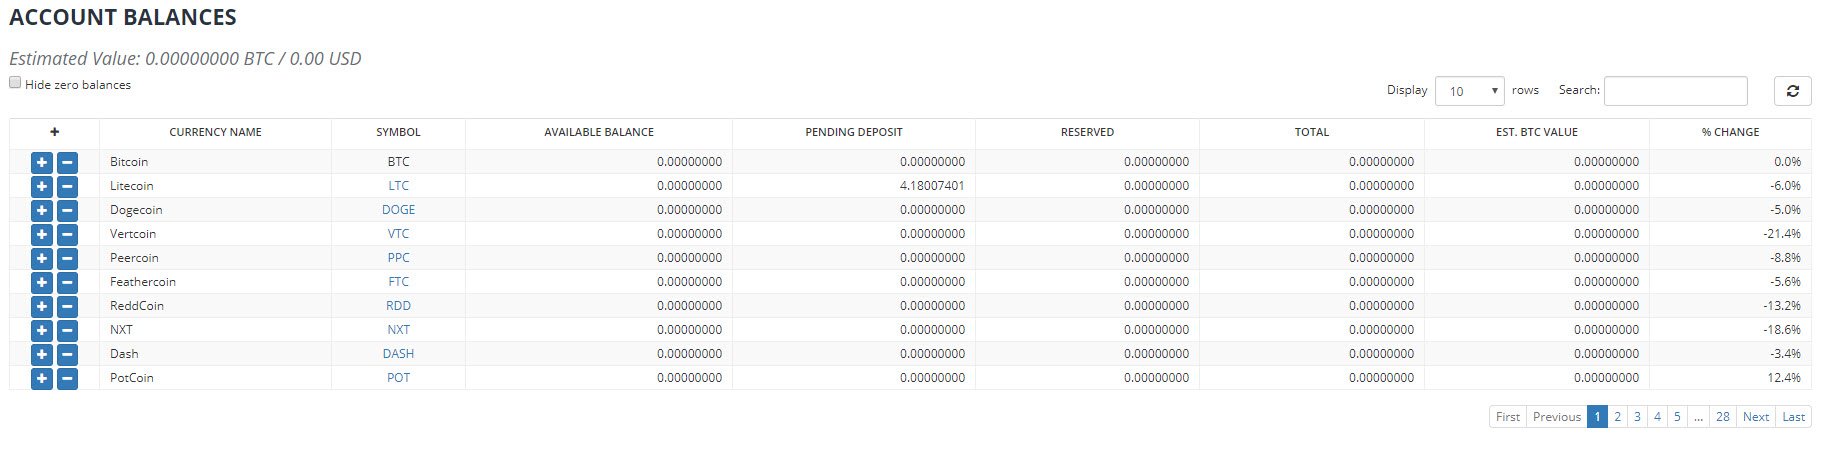
Task: Click the plus deposit icon for Dash
Action: 42,354
